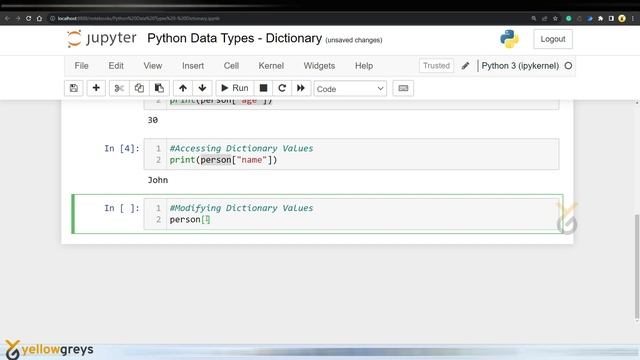The height and width of the screenshot is (360, 640).
Task: Open the Insert menu
Action: click(193, 66)
